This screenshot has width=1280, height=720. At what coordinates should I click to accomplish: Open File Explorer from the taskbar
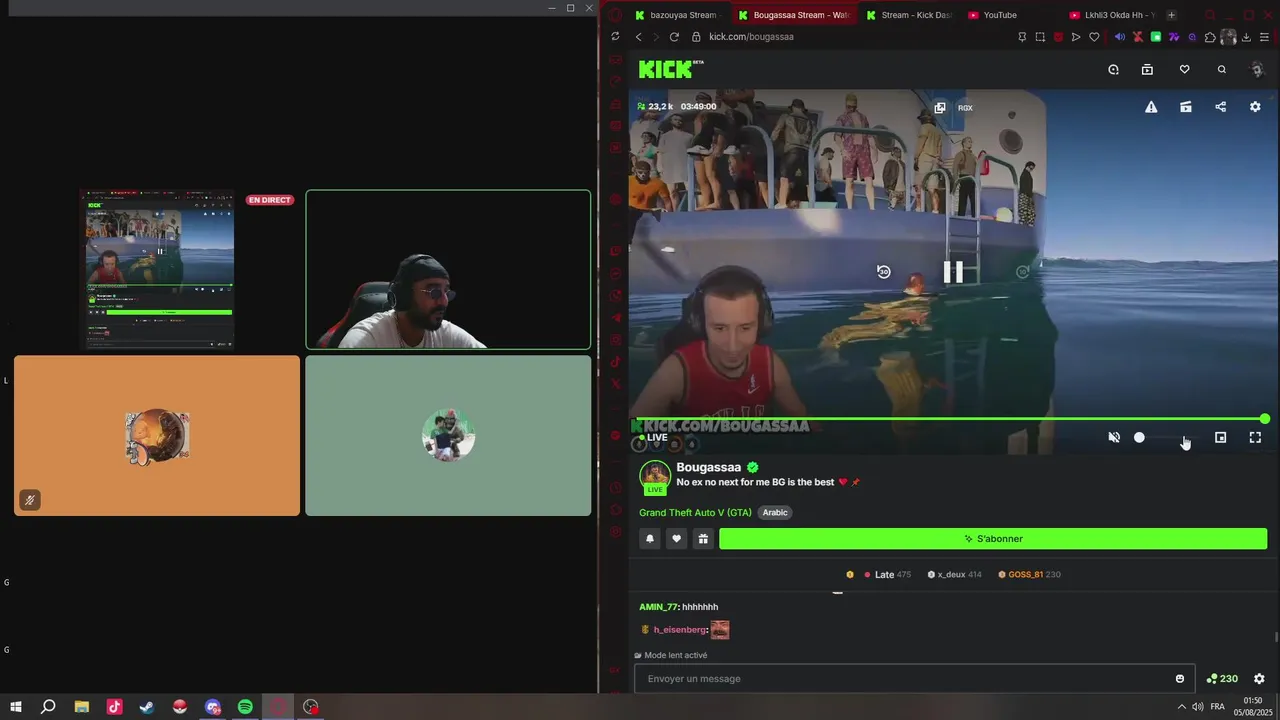pyautogui.click(x=82, y=707)
